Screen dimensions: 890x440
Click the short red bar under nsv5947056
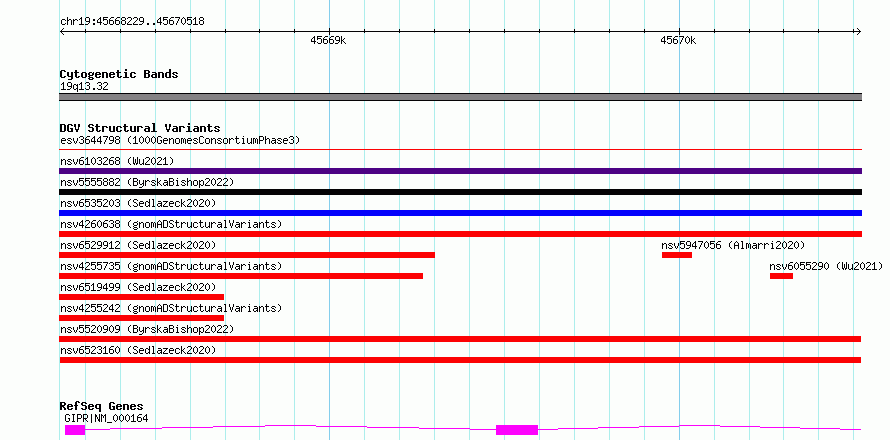(x=677, y=255)
